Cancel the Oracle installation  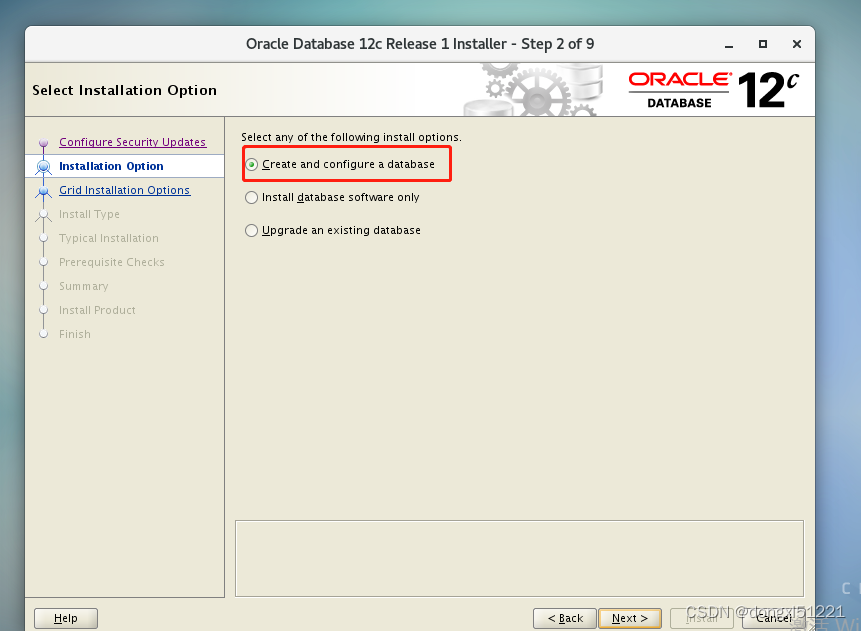(773, 618)
